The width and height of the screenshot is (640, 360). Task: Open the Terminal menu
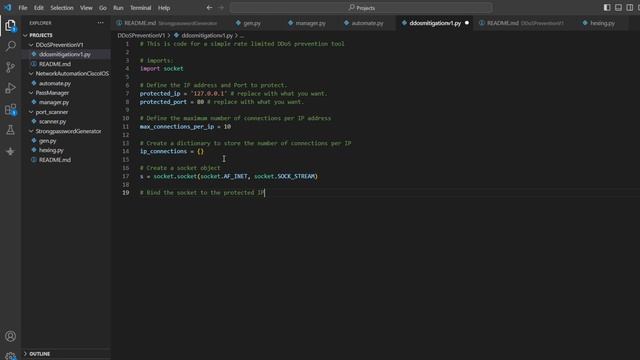coord(140,8)
